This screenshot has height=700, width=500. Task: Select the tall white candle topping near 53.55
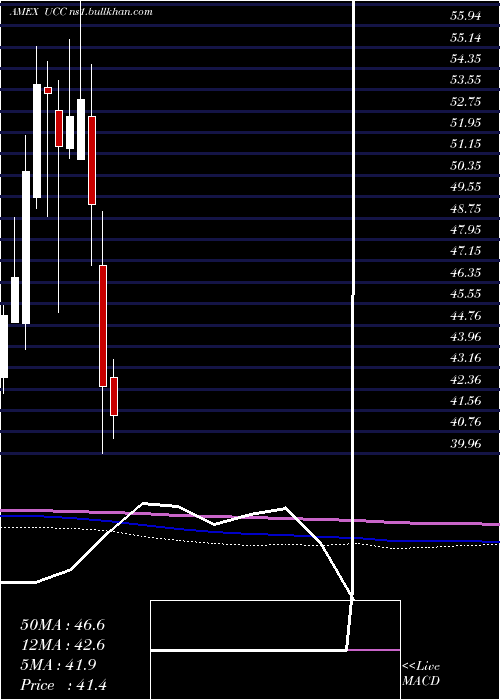pos(37,141)
